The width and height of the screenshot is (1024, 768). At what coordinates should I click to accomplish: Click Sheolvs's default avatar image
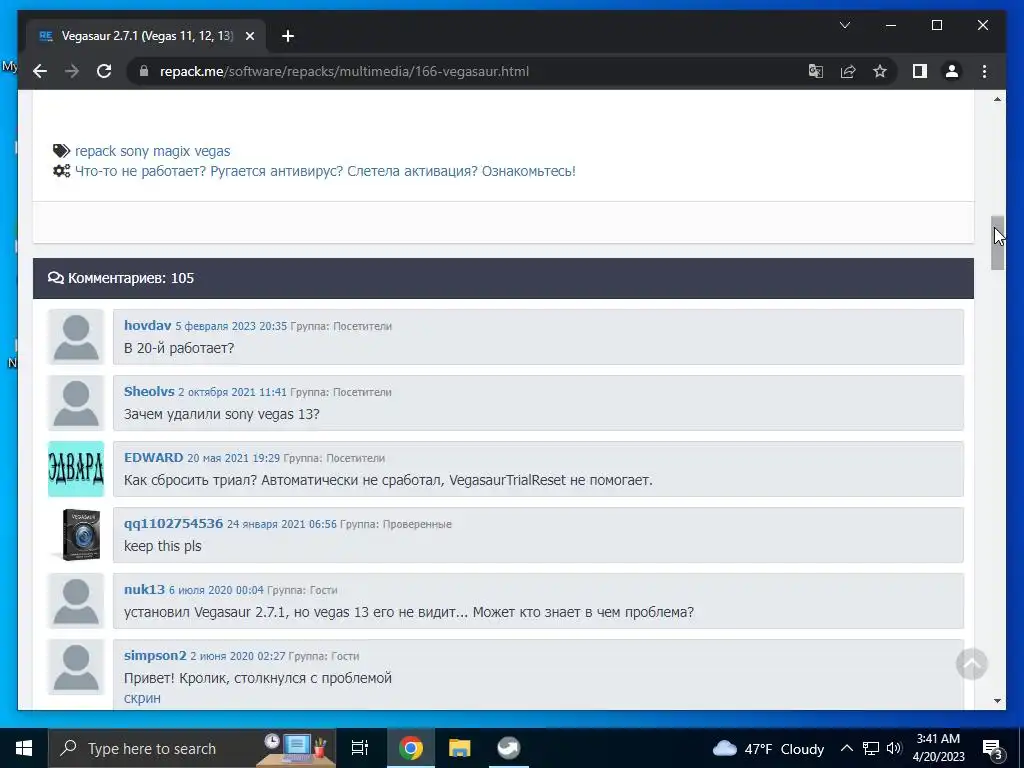(76, 403)
